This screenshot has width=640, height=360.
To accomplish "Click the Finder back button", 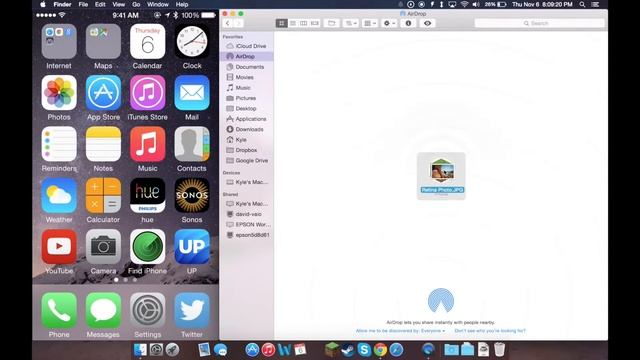I will coord(227,23).
